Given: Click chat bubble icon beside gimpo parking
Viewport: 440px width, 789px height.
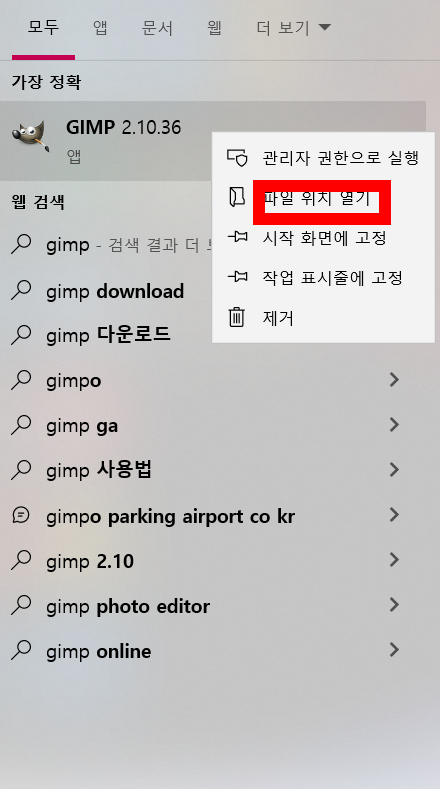Looking at the screenshot, I should click(21, 515).
